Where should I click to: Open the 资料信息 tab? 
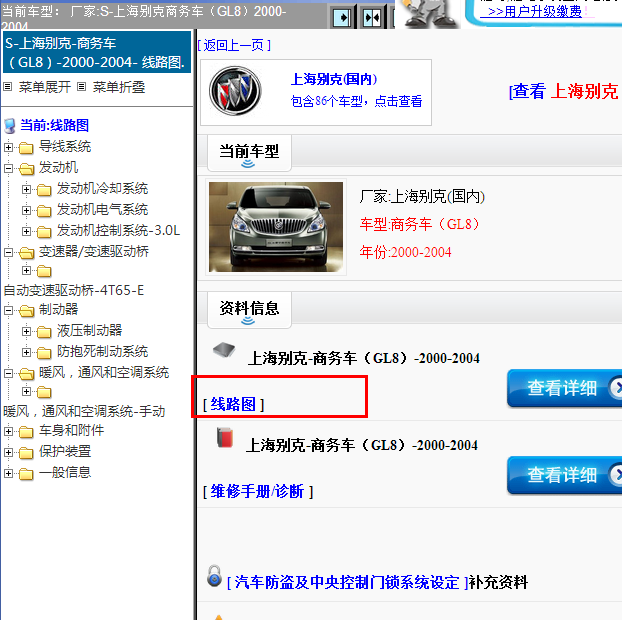tap(249, 310)
